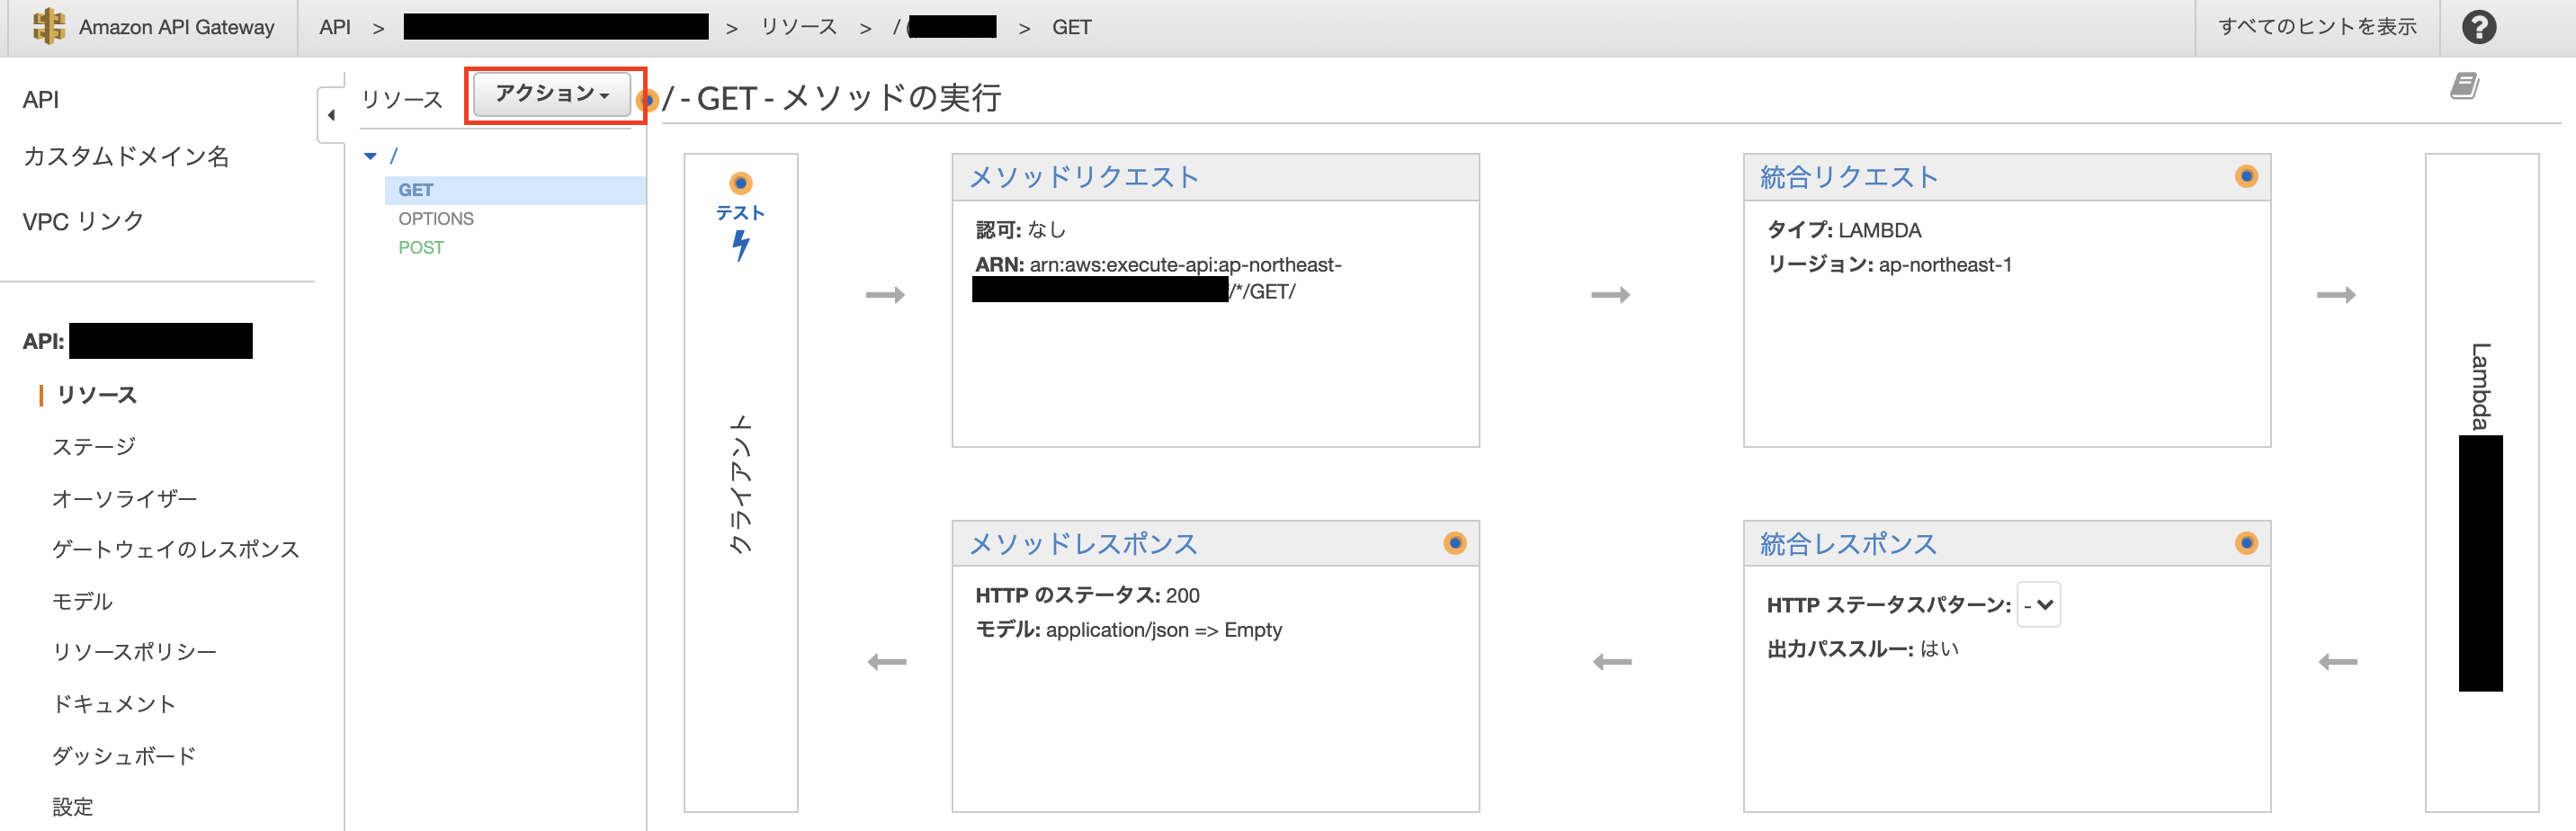Image resolution: width=2576 pixels, height=831 pixels.
Task: Select the OPTIONS method in tree
Action: (x=436, y=219)
